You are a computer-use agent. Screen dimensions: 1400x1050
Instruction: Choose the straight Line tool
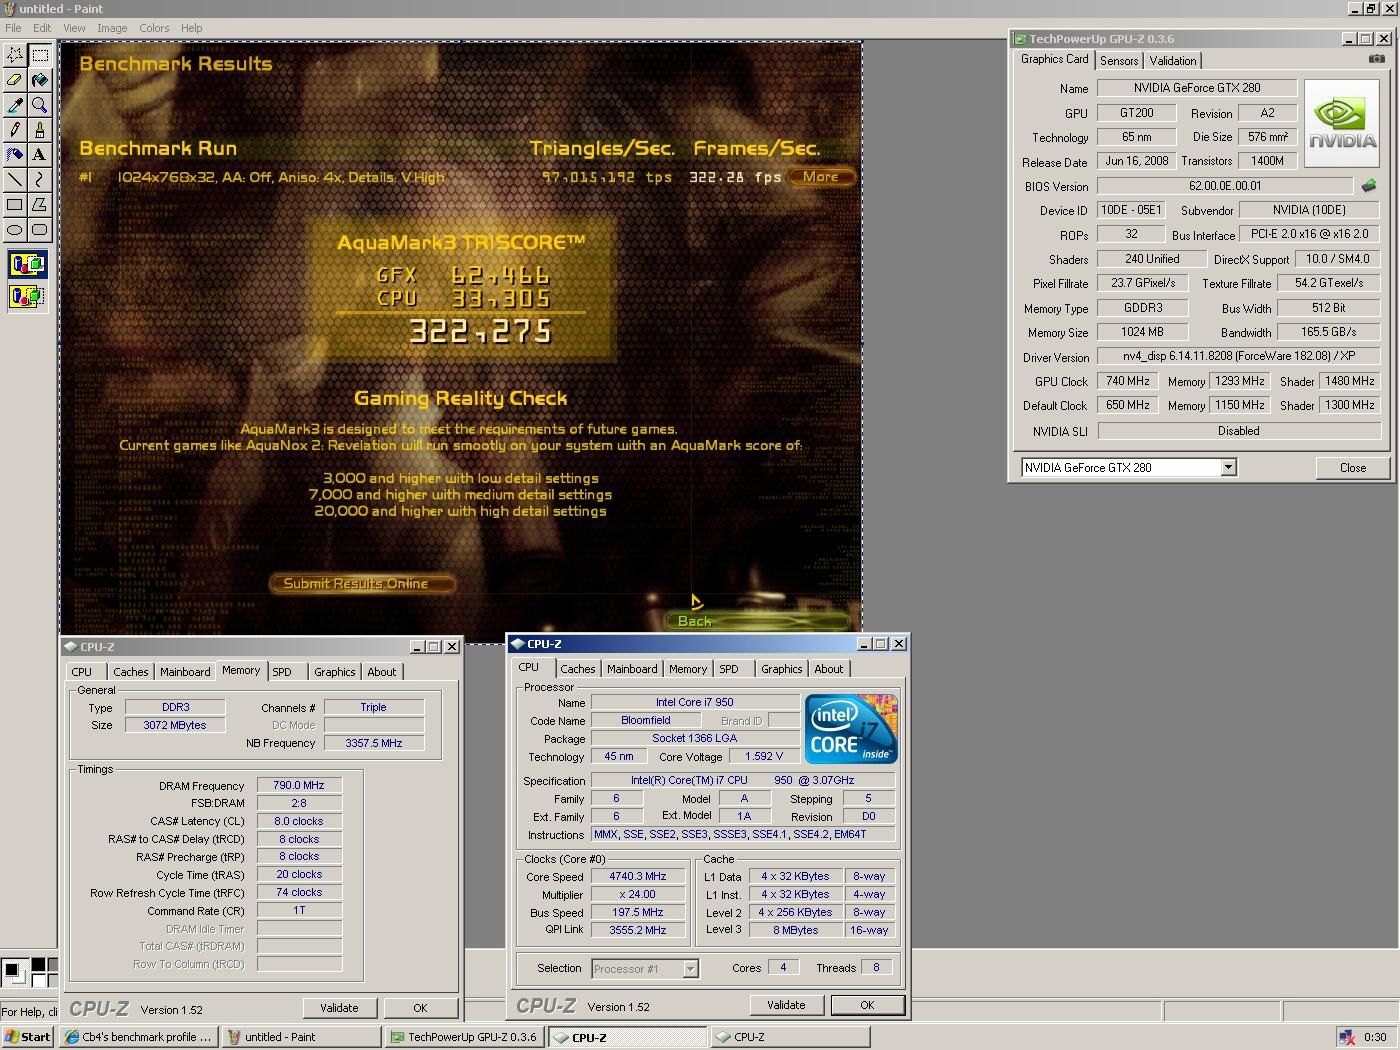tap(15, 179)
